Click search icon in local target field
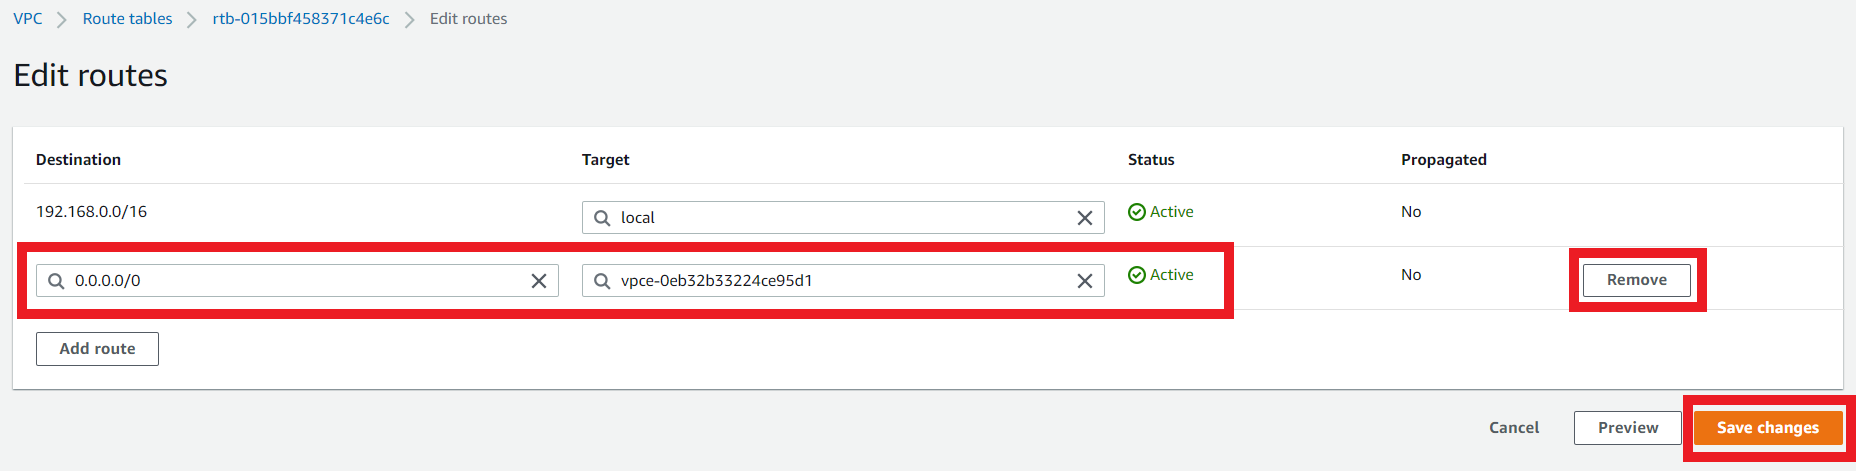 [602, 218]
